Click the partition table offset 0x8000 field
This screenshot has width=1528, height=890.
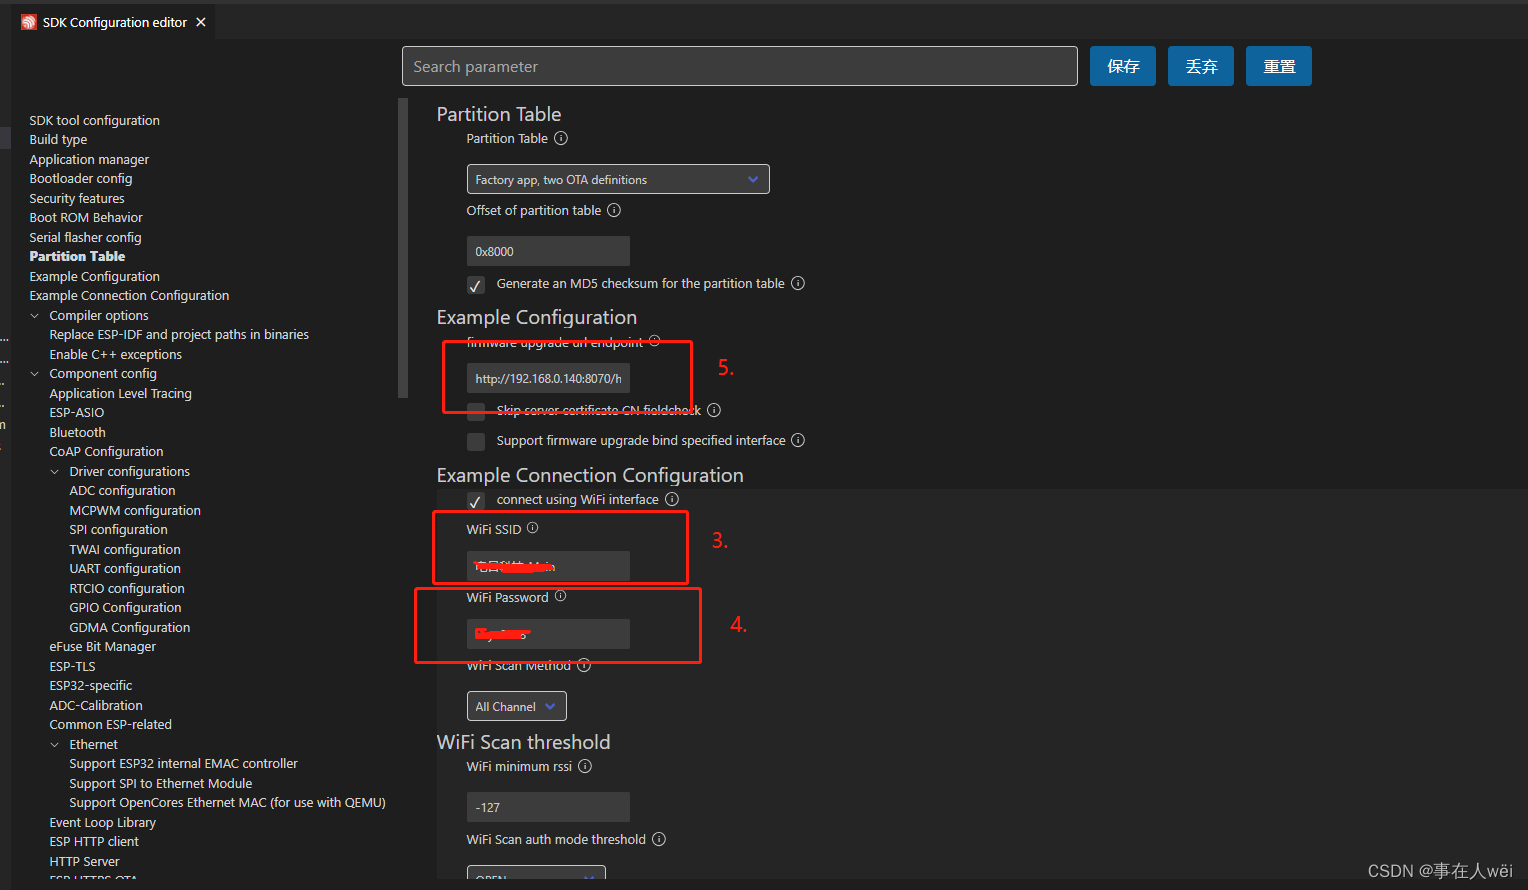548,251
